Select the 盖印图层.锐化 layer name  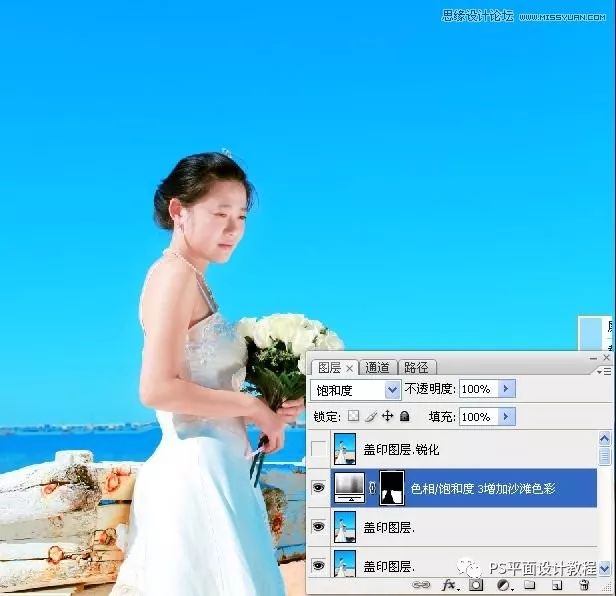(x=401, y=449)
